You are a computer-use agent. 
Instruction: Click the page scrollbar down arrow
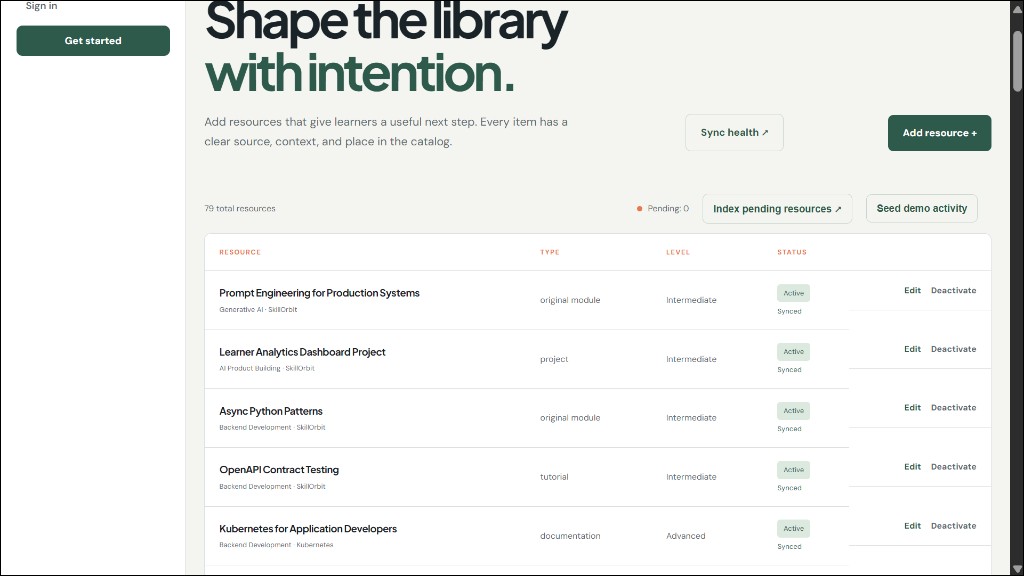point(1017,569)
